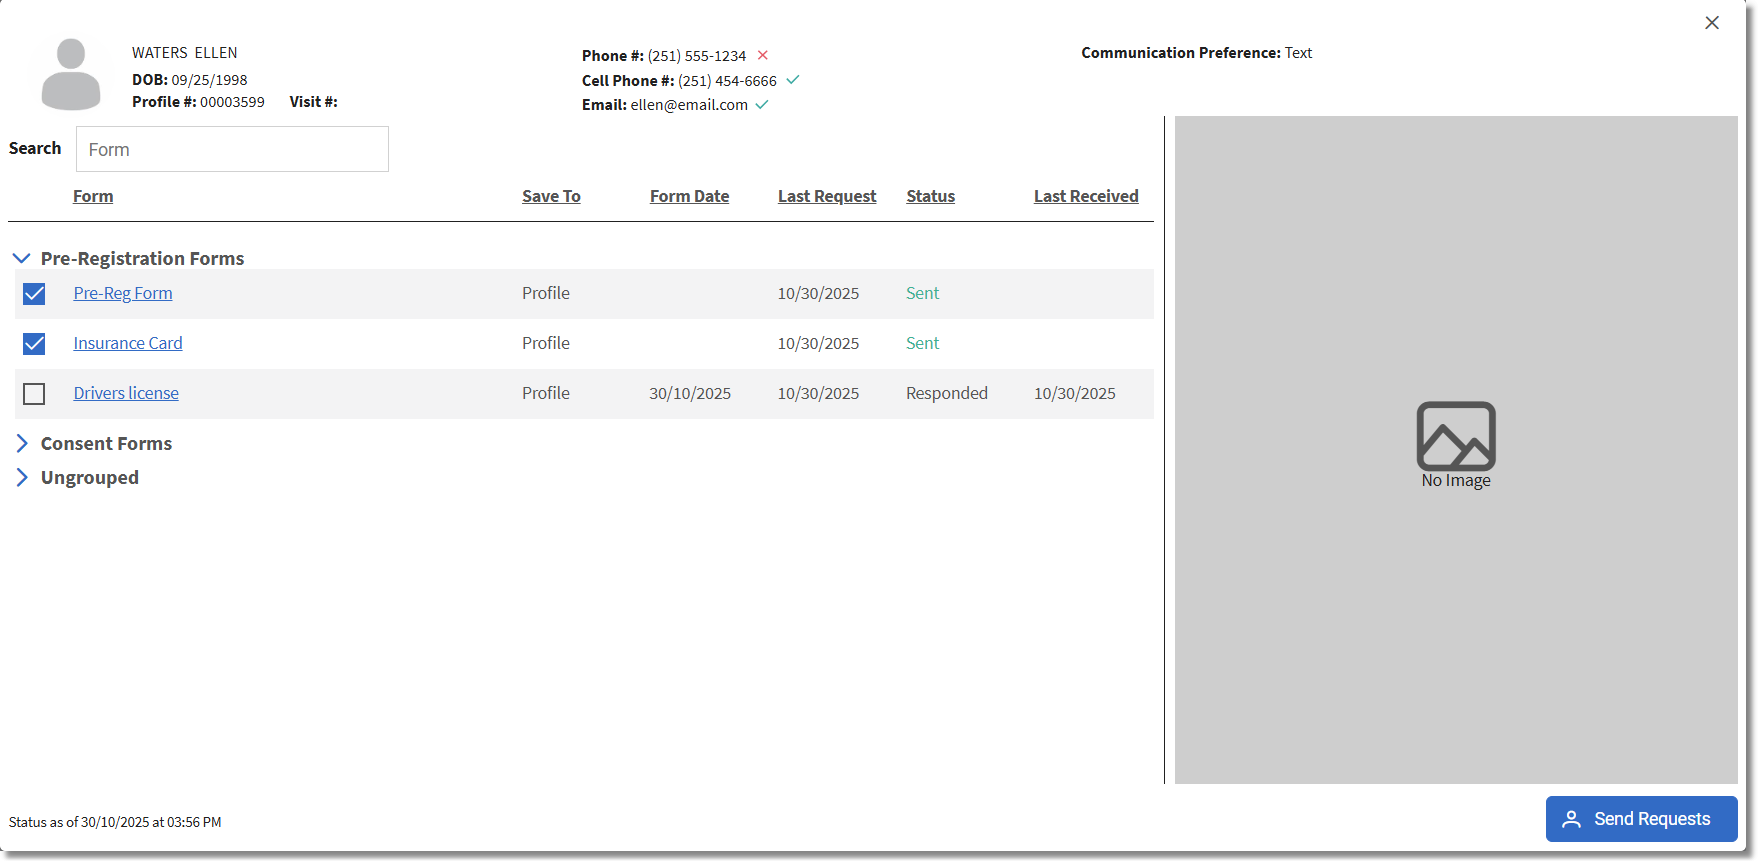Screen dimensions: 1758x863
Task: Click the red X beside Phone number
Action: pos(763,55)
